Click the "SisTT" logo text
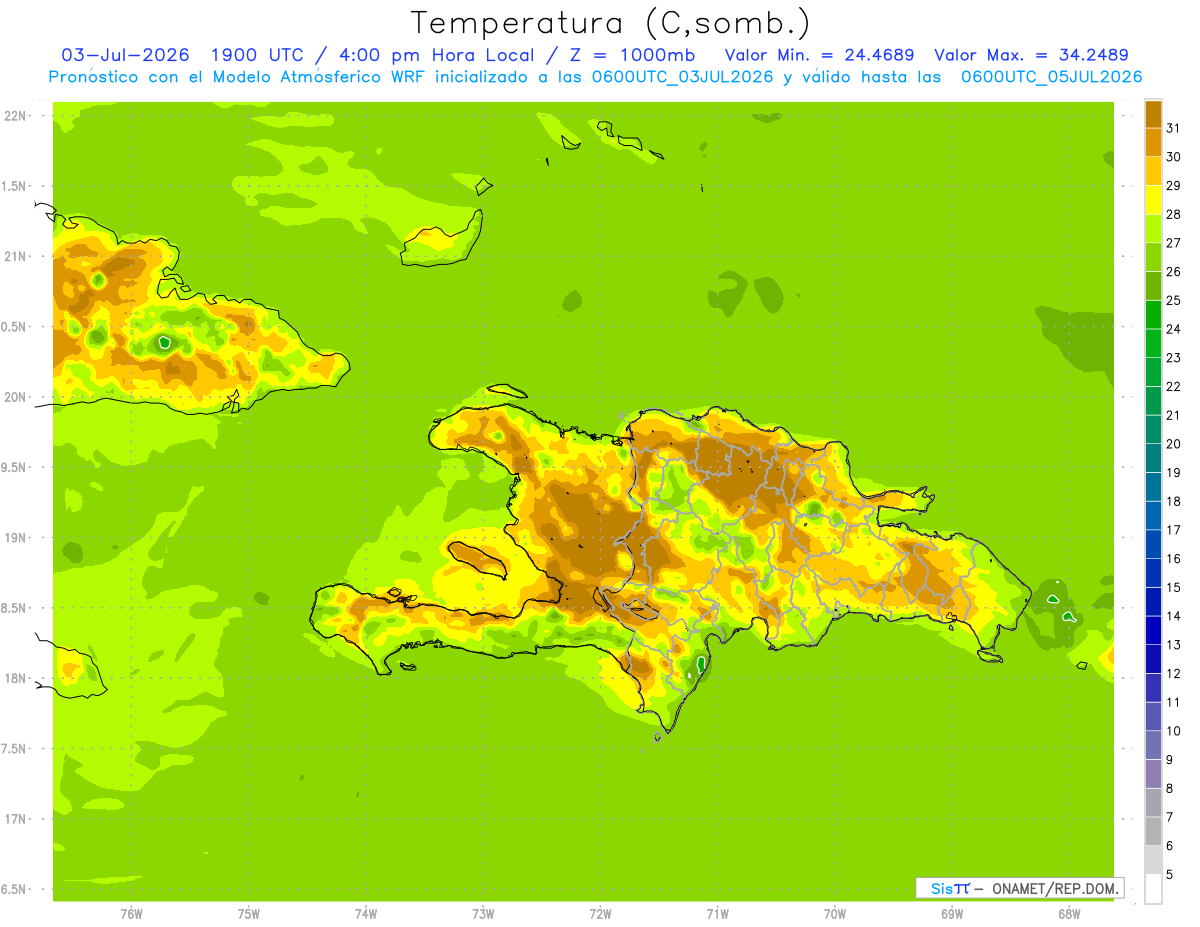1200x927 pixels. 949,888
